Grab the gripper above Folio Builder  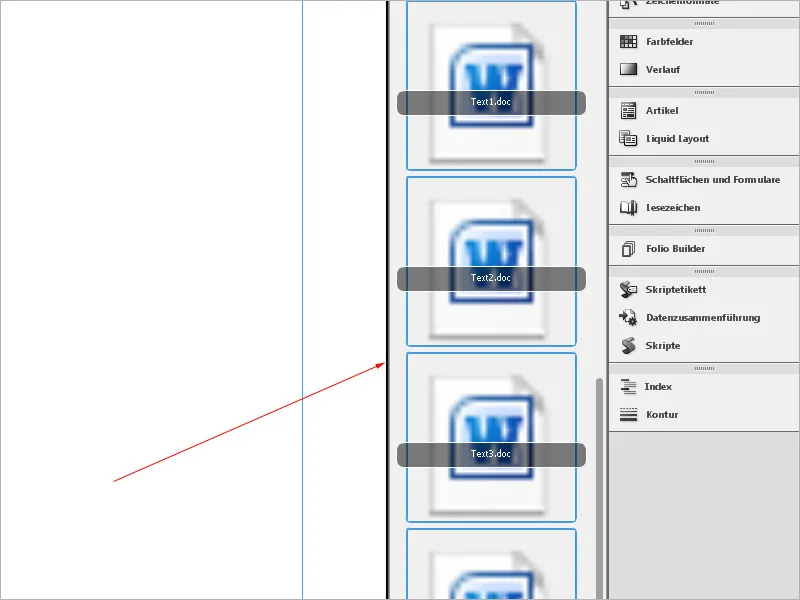[x=704, y=231]
